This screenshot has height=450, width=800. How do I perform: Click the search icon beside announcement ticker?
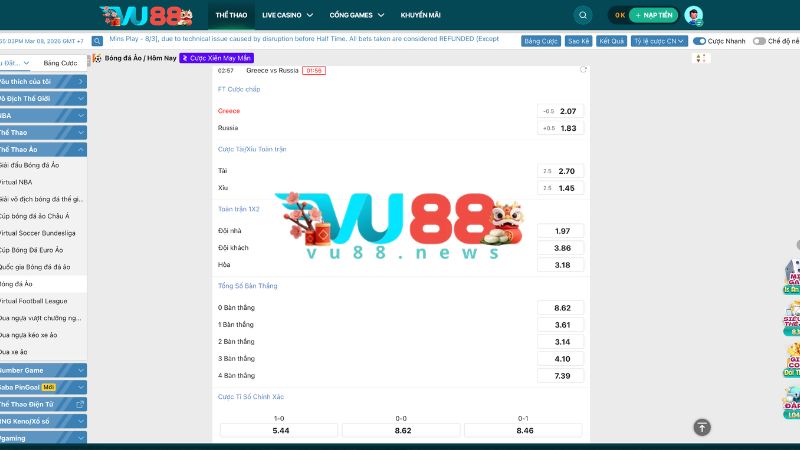pyautogui.click(x=97, y=41)
